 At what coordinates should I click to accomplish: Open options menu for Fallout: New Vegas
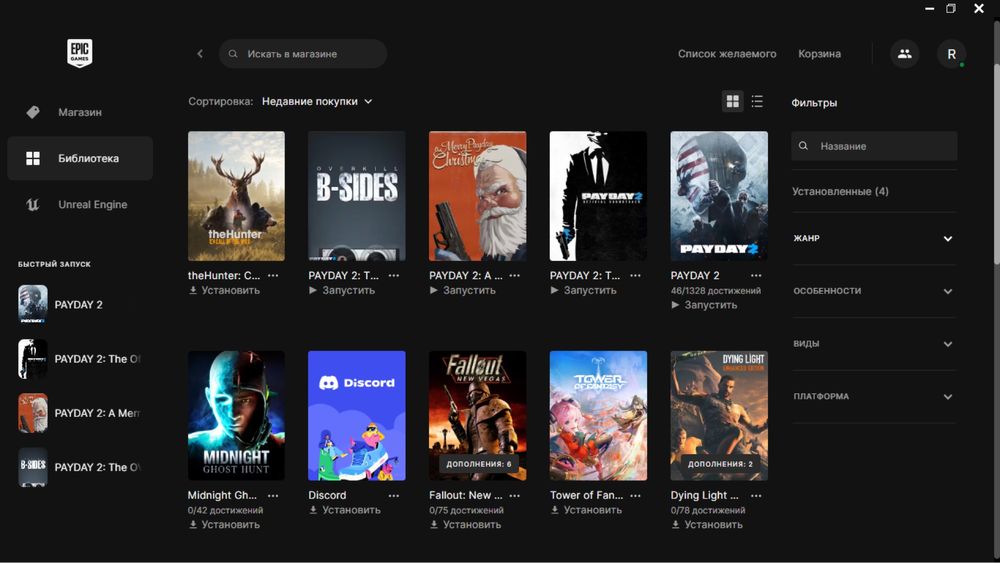tap(515, 495)
